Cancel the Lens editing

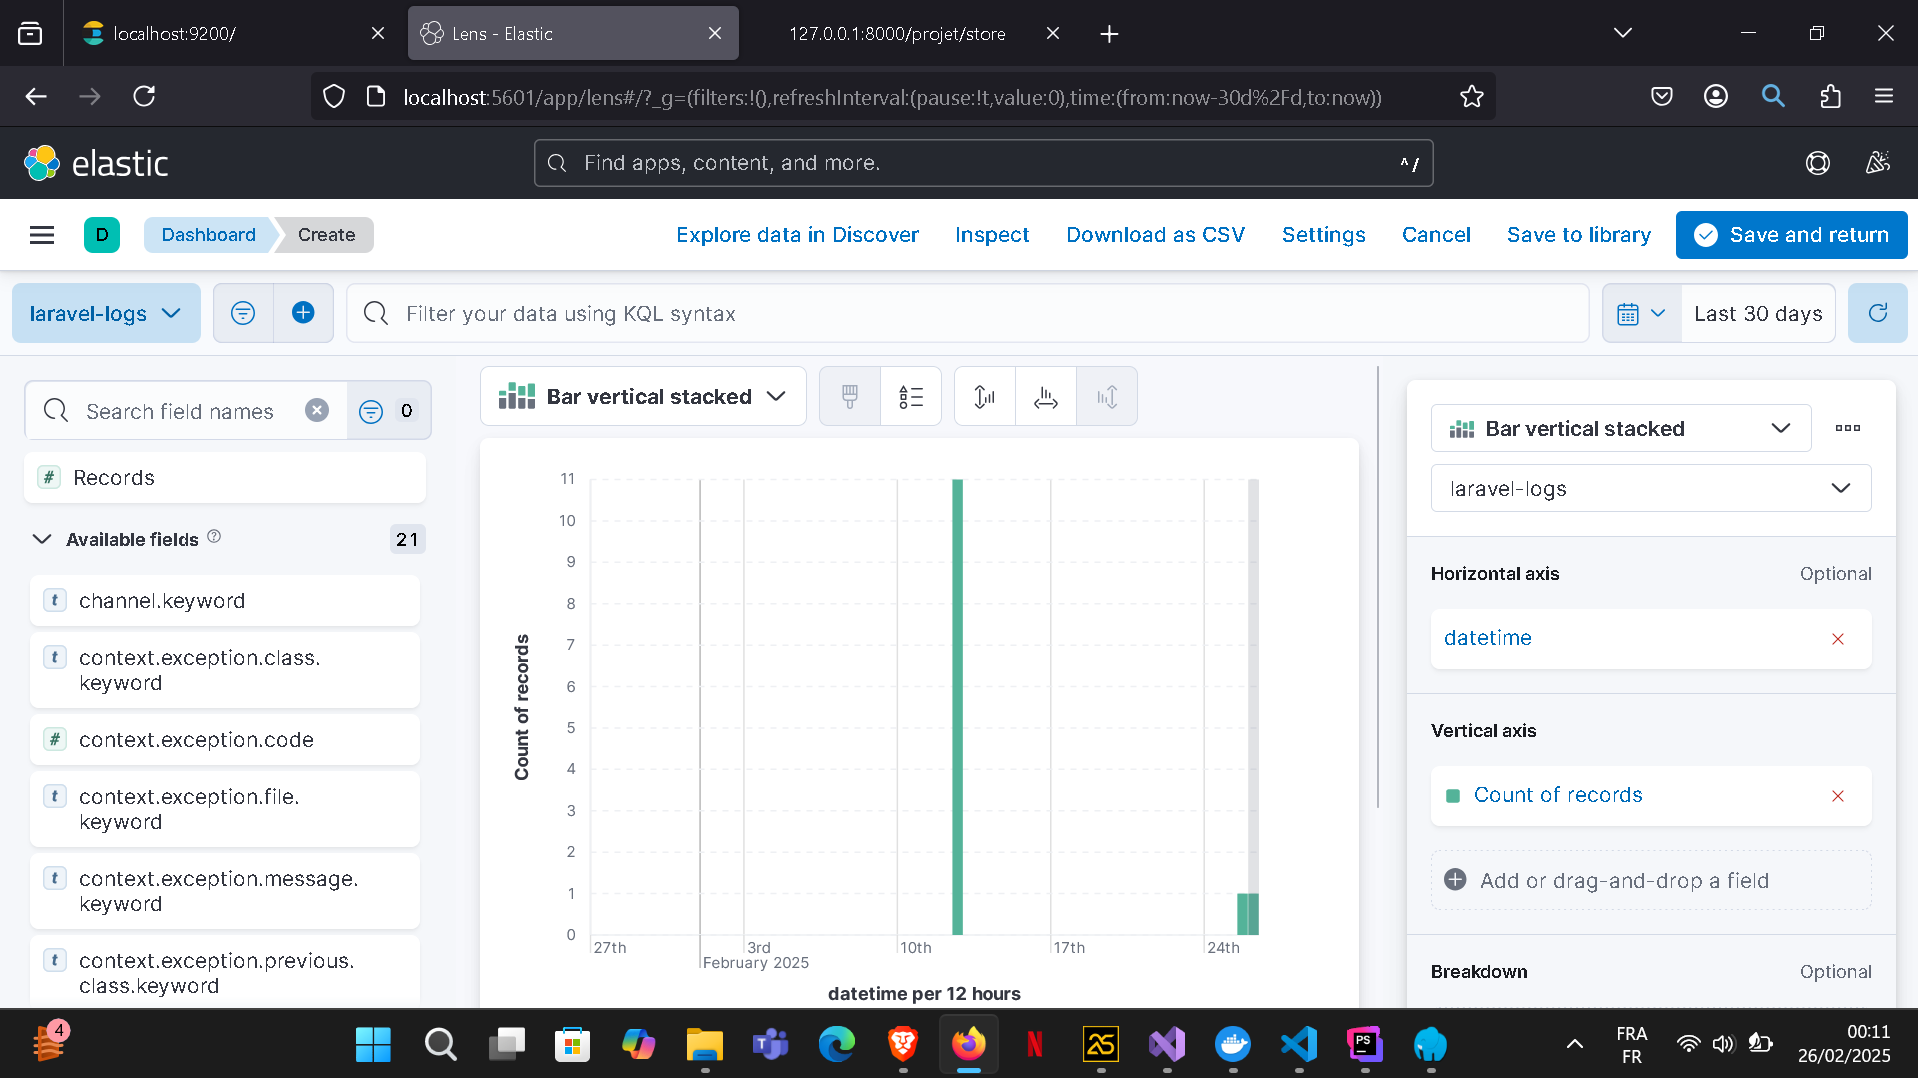point(1436,235)
